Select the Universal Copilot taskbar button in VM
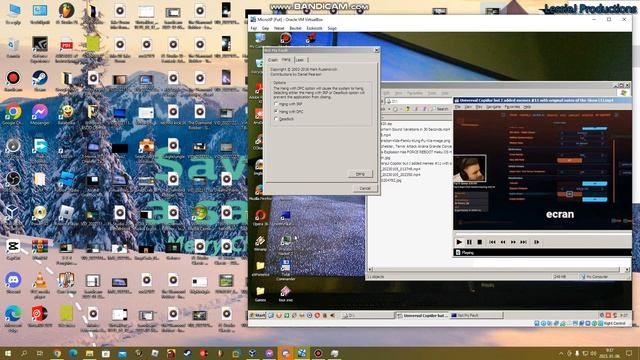640x360 pixels. [x=422, y=316]
